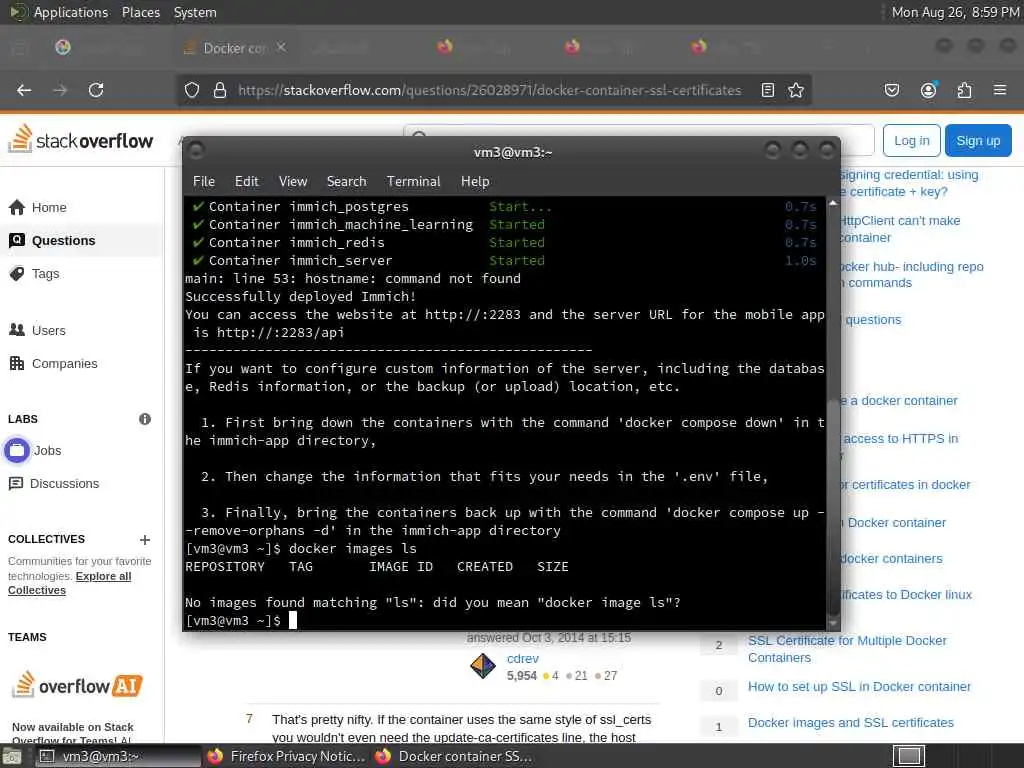This screenshot has width=1024, height=768.
Task: Select the Docker container browser tab
Action: tap(232, 48)
